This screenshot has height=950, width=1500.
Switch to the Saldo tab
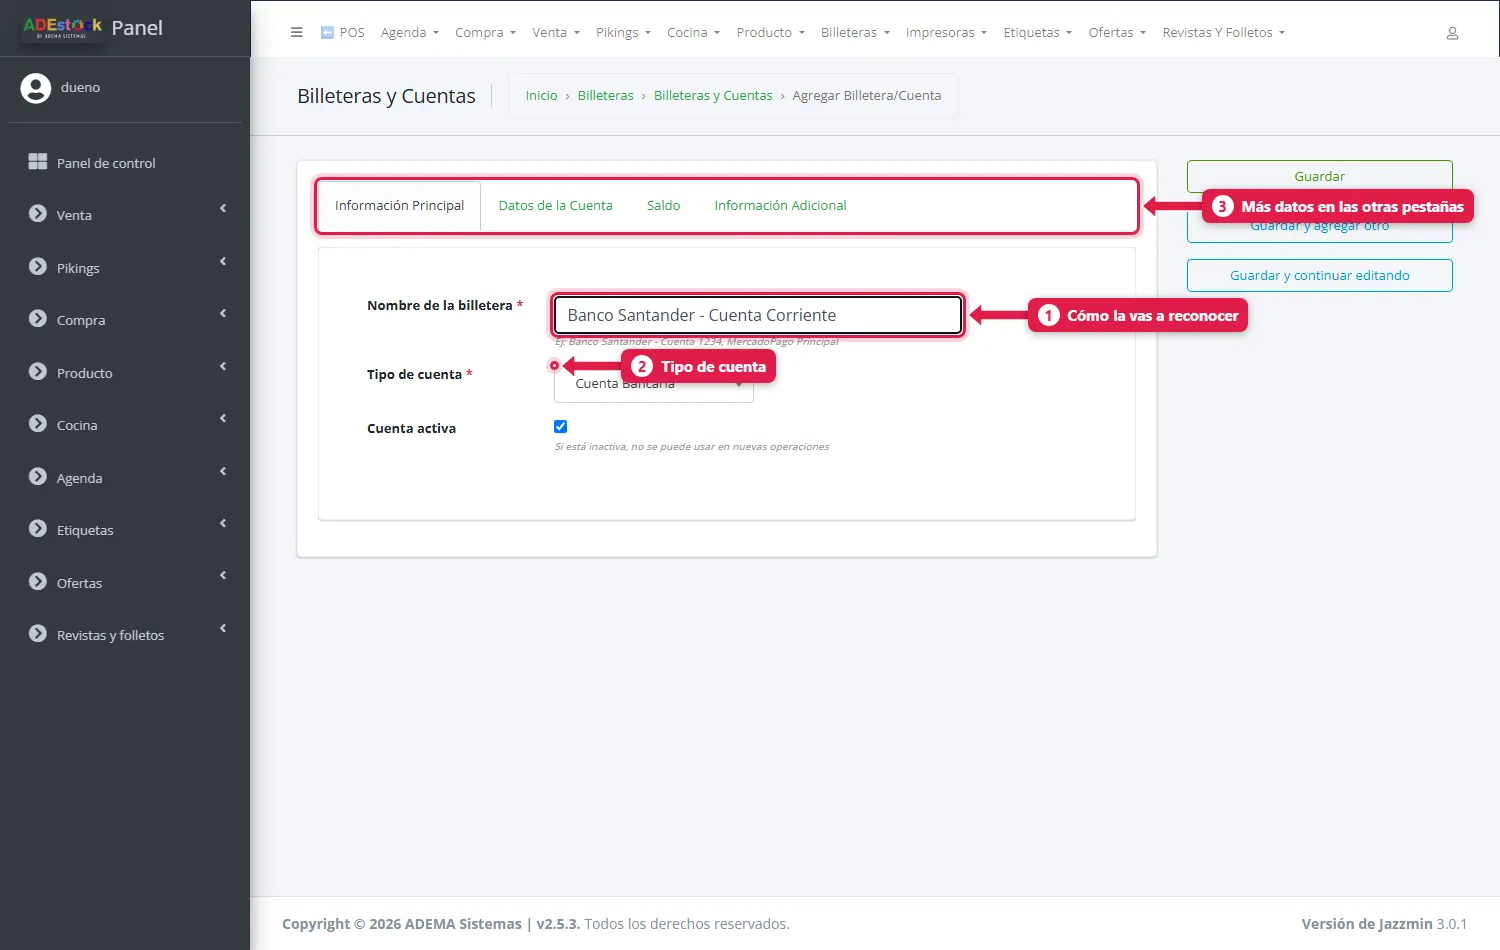(x=663, y=206)
